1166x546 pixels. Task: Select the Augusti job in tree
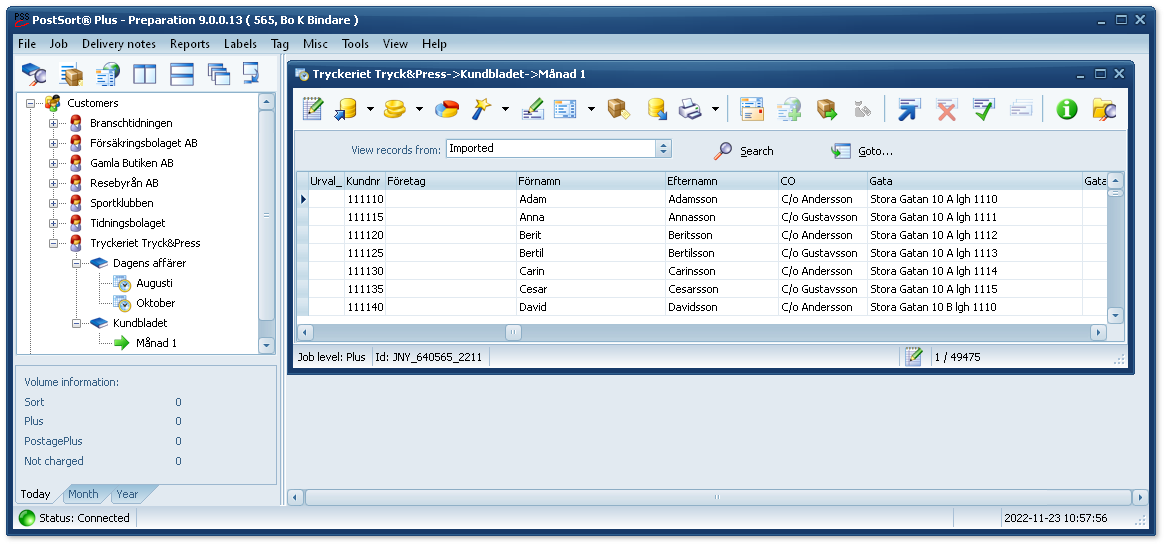(x=155, y=283)
